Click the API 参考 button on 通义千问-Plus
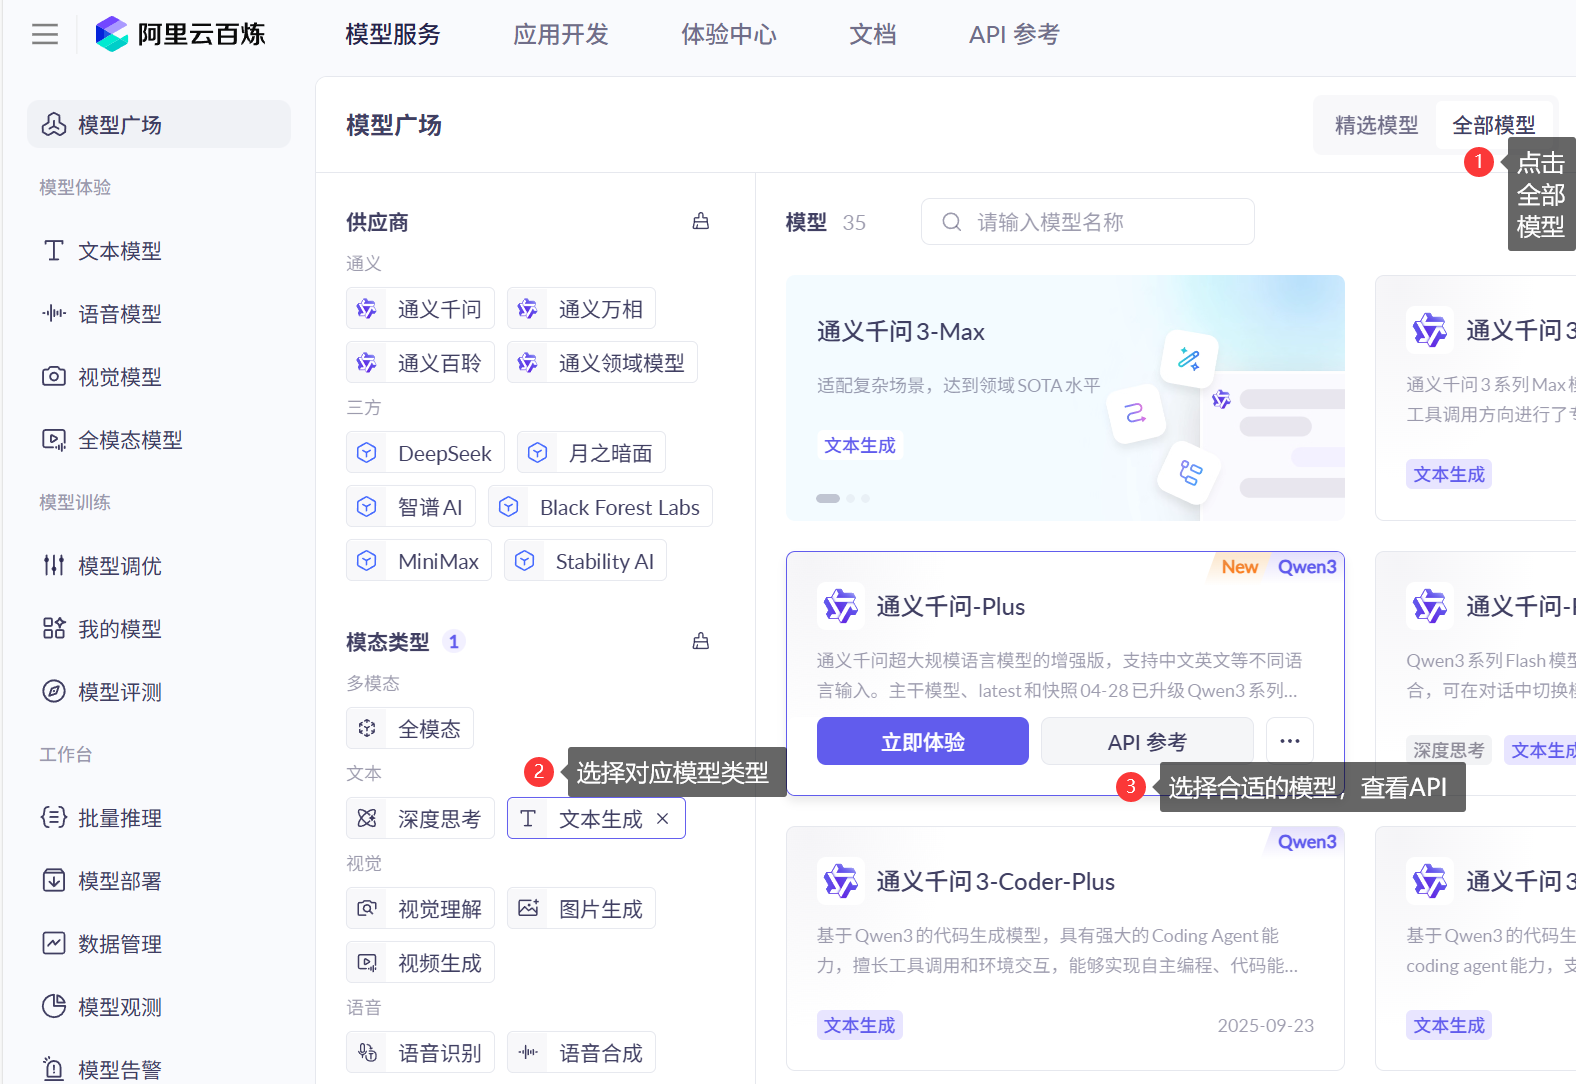The width and height of the screenshot is (1576, 1084). [x=1146, y=741]
